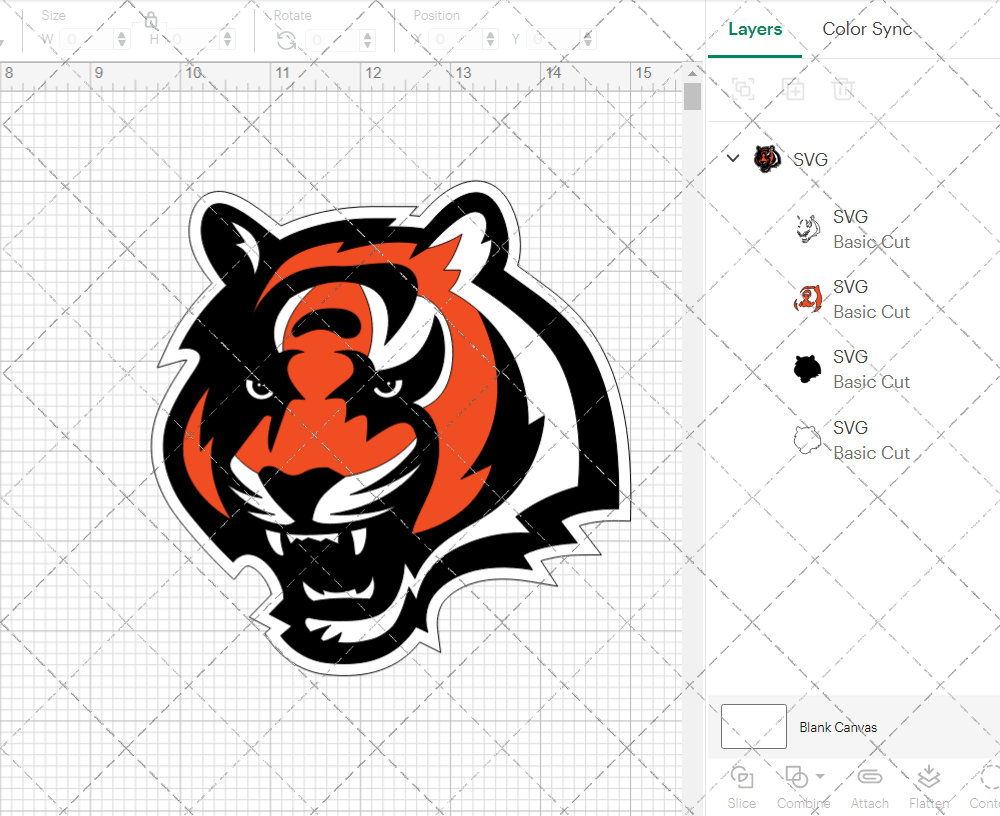
Task: Click the X position input field
Action: (x=456, y=40)
